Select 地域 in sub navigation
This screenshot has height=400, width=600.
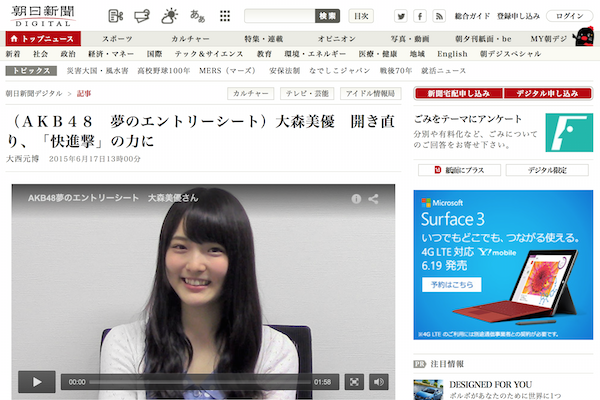click(417, 54)
